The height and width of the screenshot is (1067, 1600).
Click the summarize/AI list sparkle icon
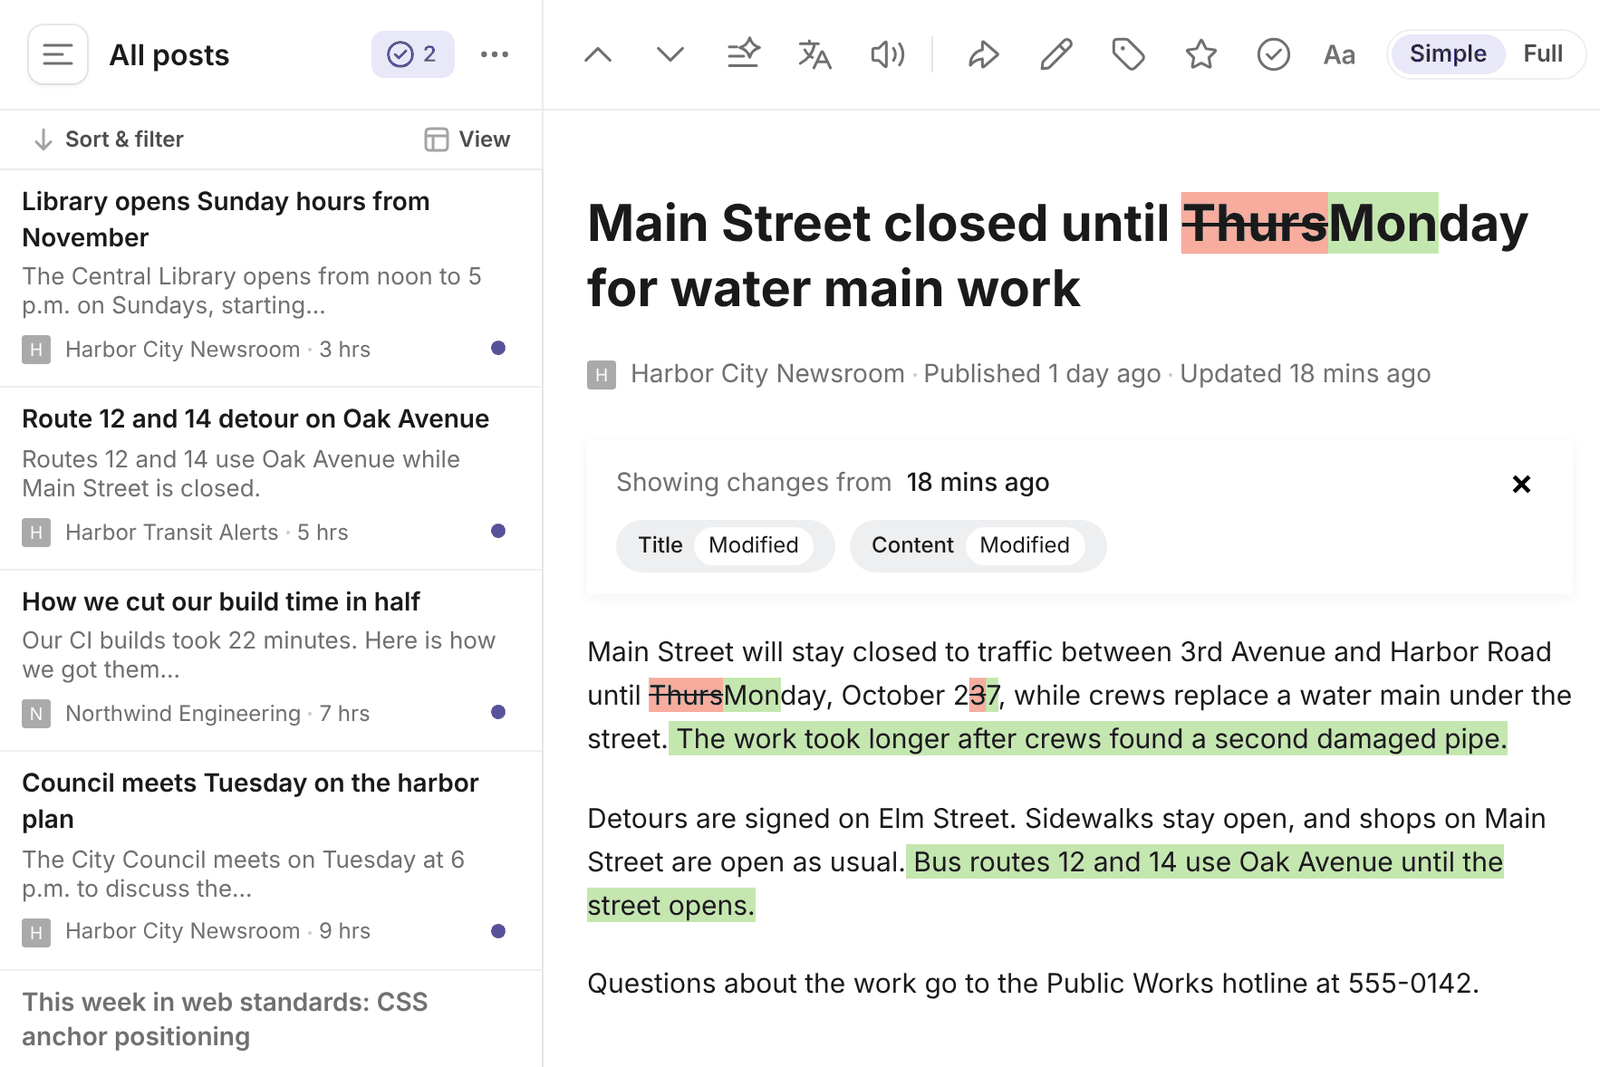coord(743,54)
